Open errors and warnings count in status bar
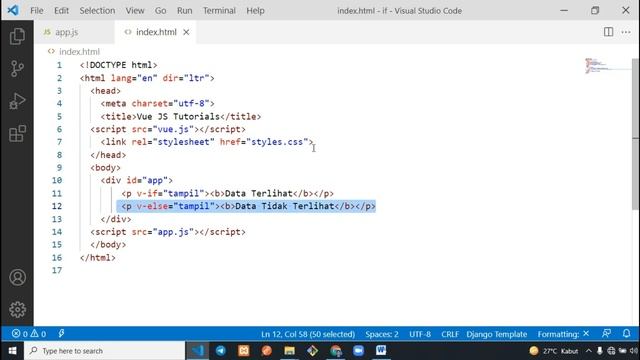640x360 pixels. coord(29,334)
